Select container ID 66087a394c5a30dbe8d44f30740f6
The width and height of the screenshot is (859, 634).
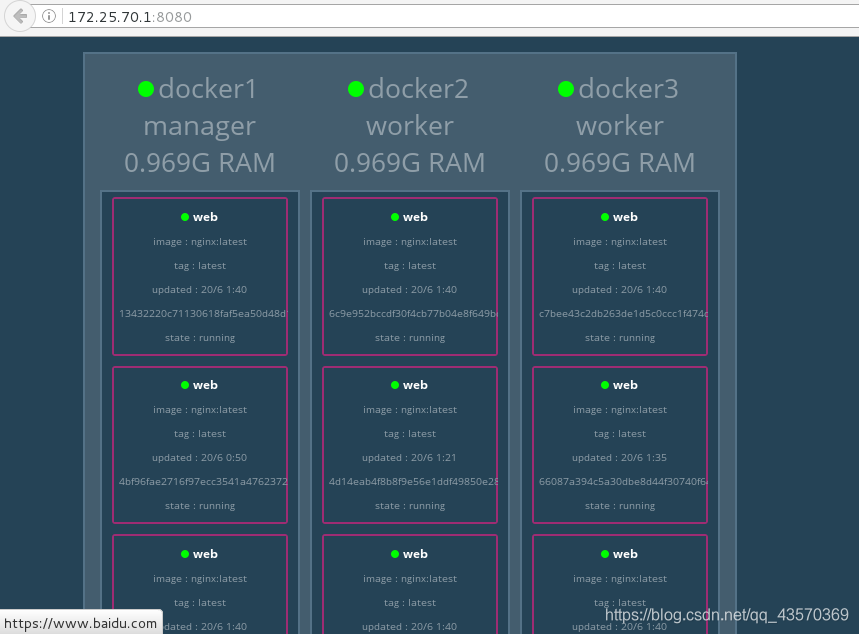pos(623,482)
